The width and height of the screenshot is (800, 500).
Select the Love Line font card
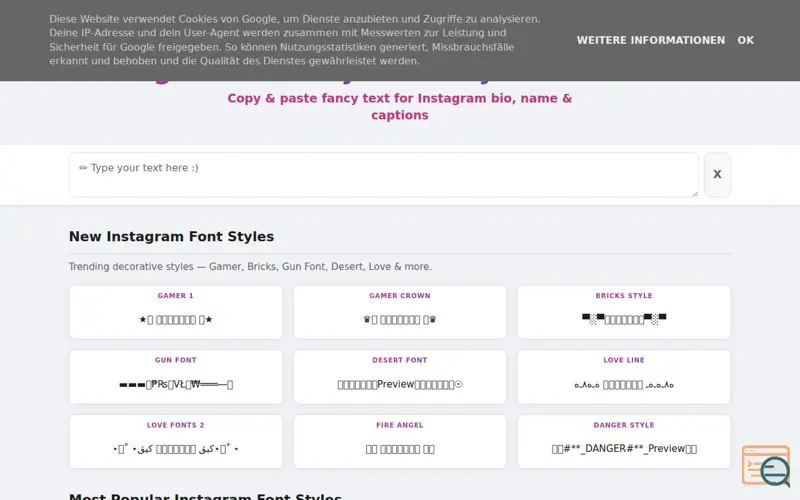coord(623,377)
